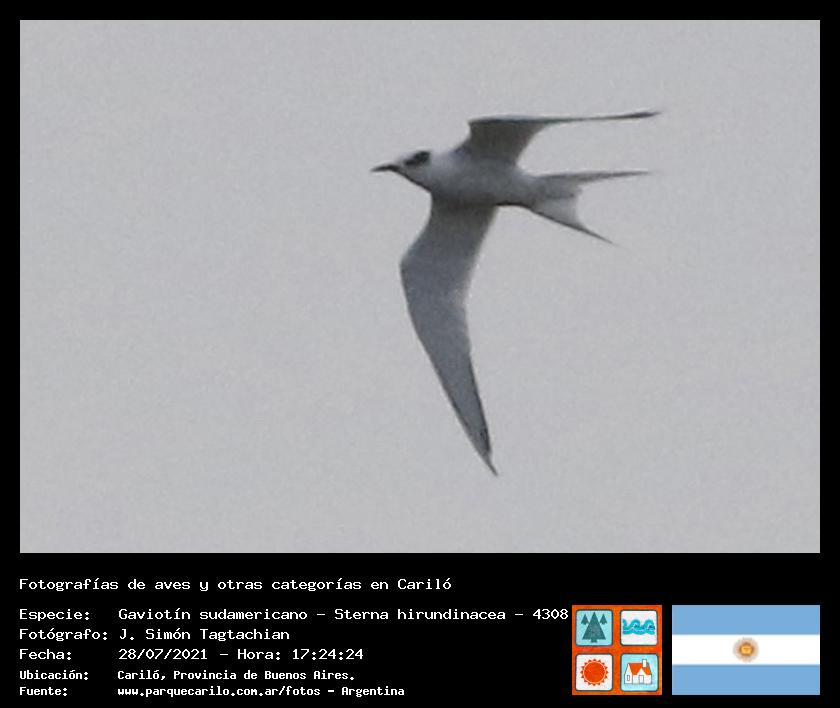Click the ocean waves icon
This screenshot has height=708, width=840.
639,627
